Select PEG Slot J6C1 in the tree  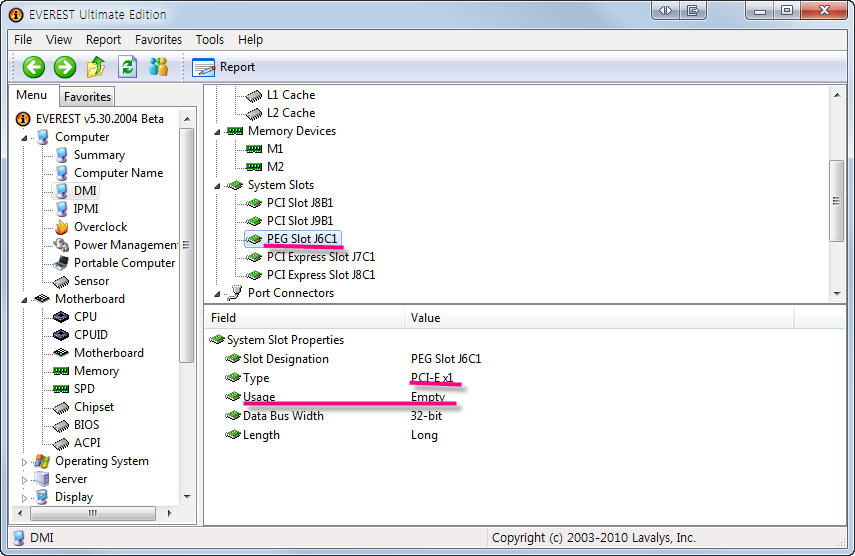click(x=302, y=239)
